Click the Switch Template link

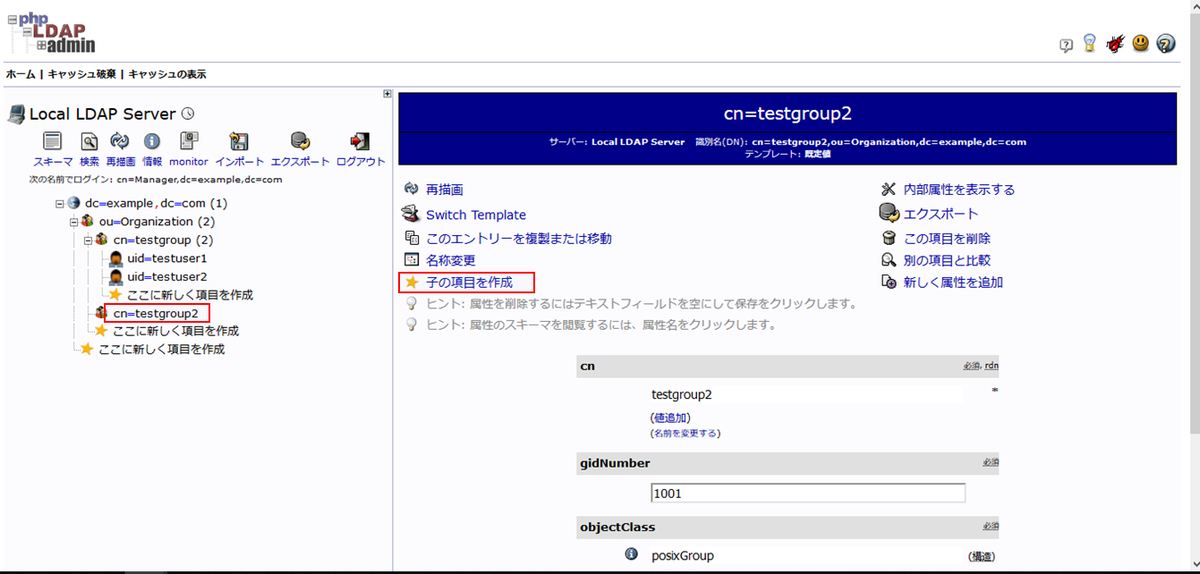tap(475, 214)
